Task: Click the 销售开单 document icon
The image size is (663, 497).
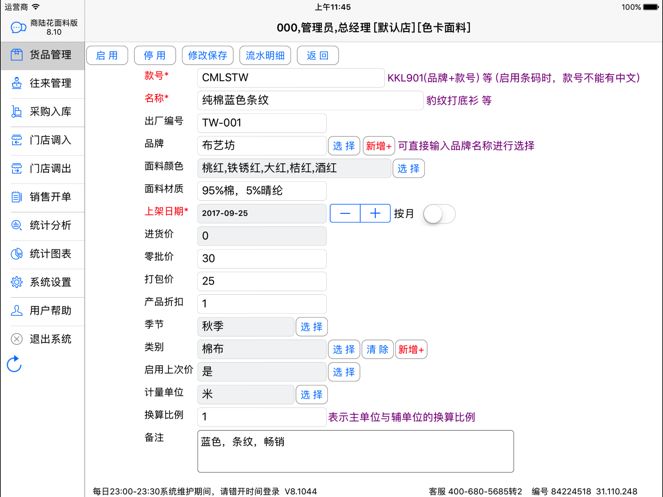Action: coord(16,197)
